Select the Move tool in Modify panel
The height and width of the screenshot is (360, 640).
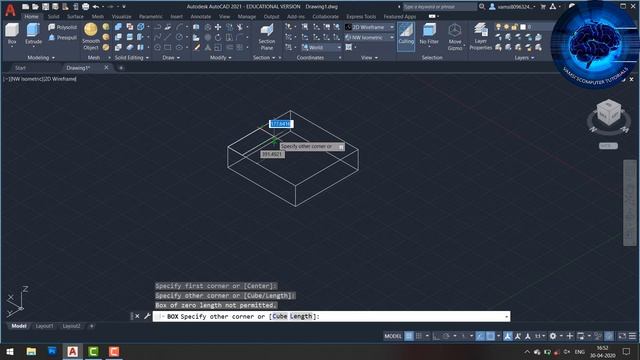pos(218,27)
